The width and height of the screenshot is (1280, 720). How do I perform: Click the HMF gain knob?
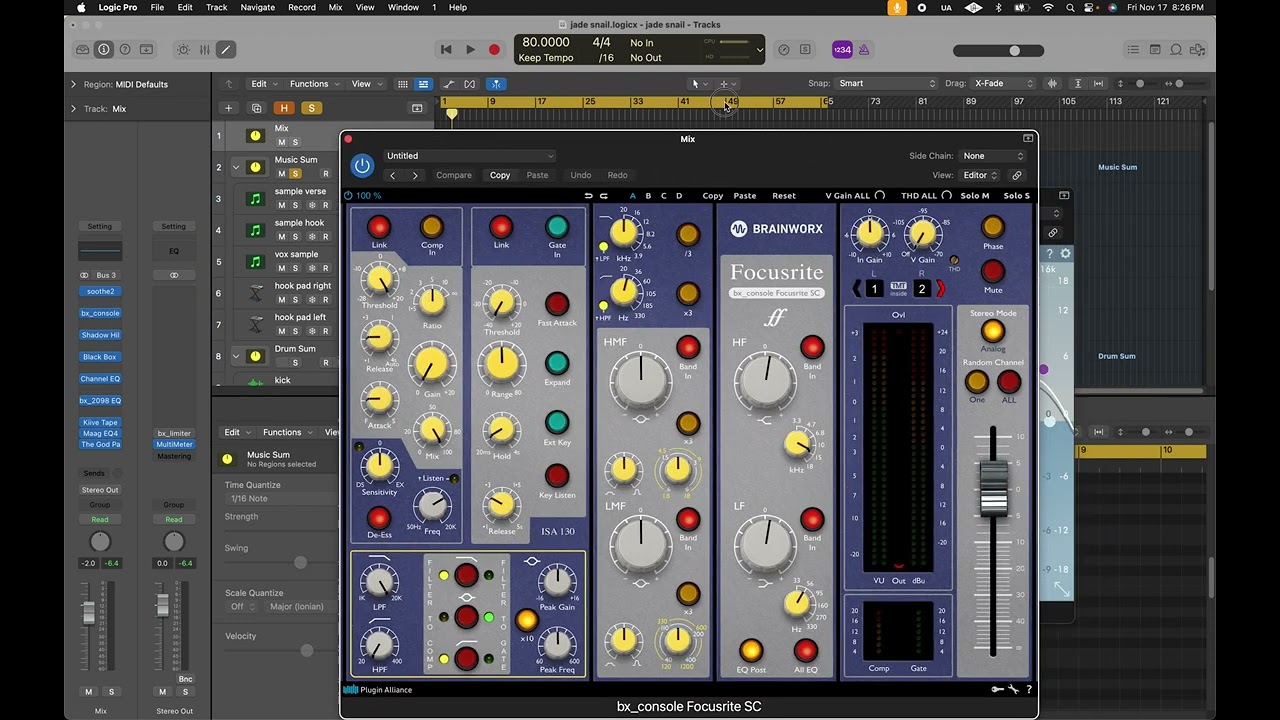(641, 379)
